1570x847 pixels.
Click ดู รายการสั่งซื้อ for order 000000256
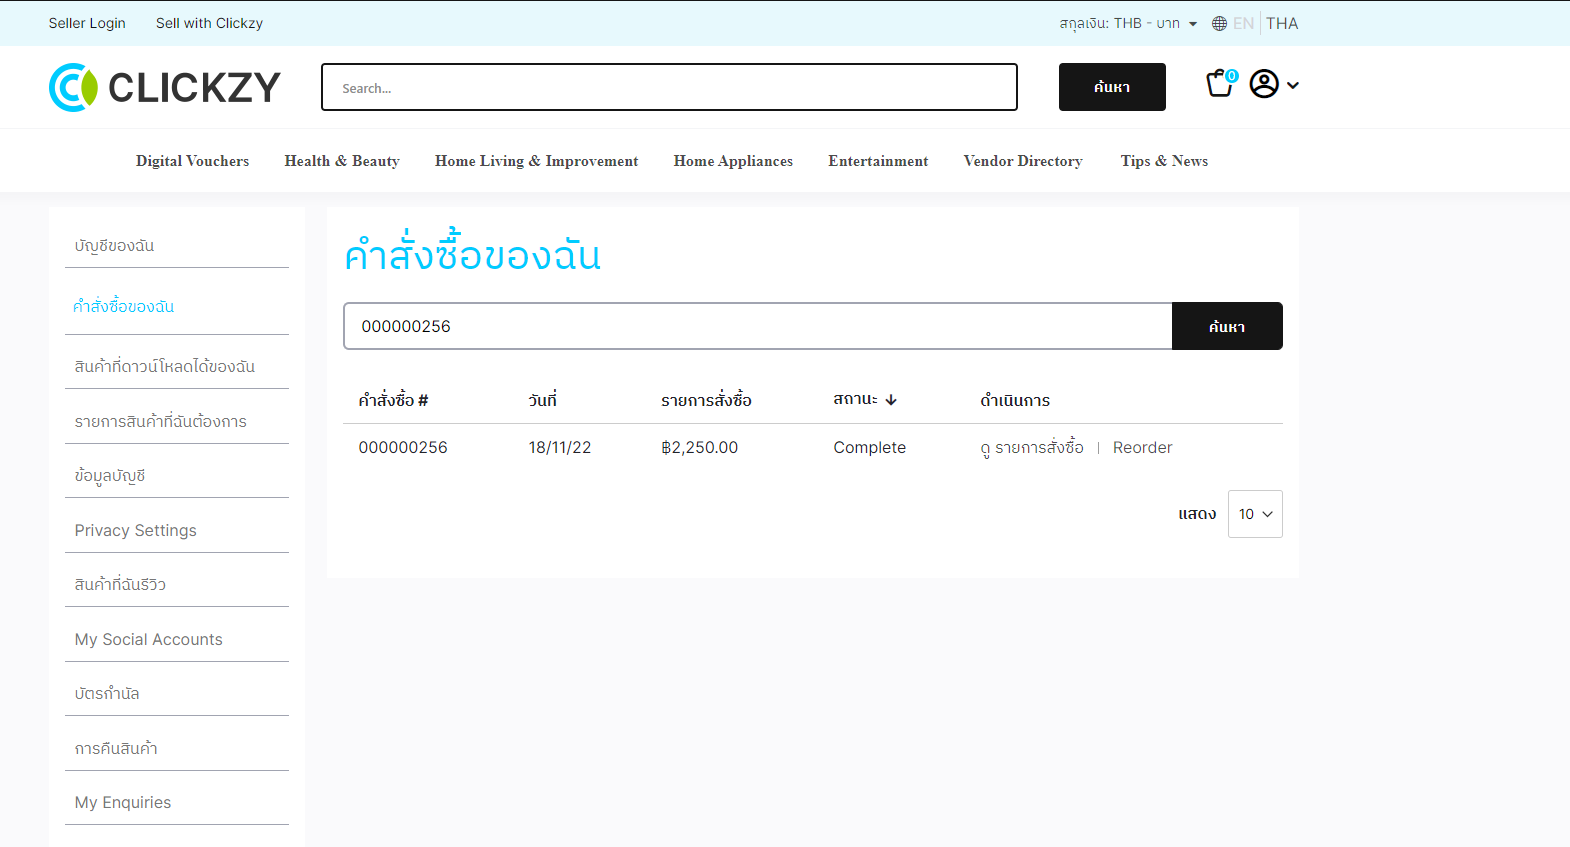pos(1032,447)
